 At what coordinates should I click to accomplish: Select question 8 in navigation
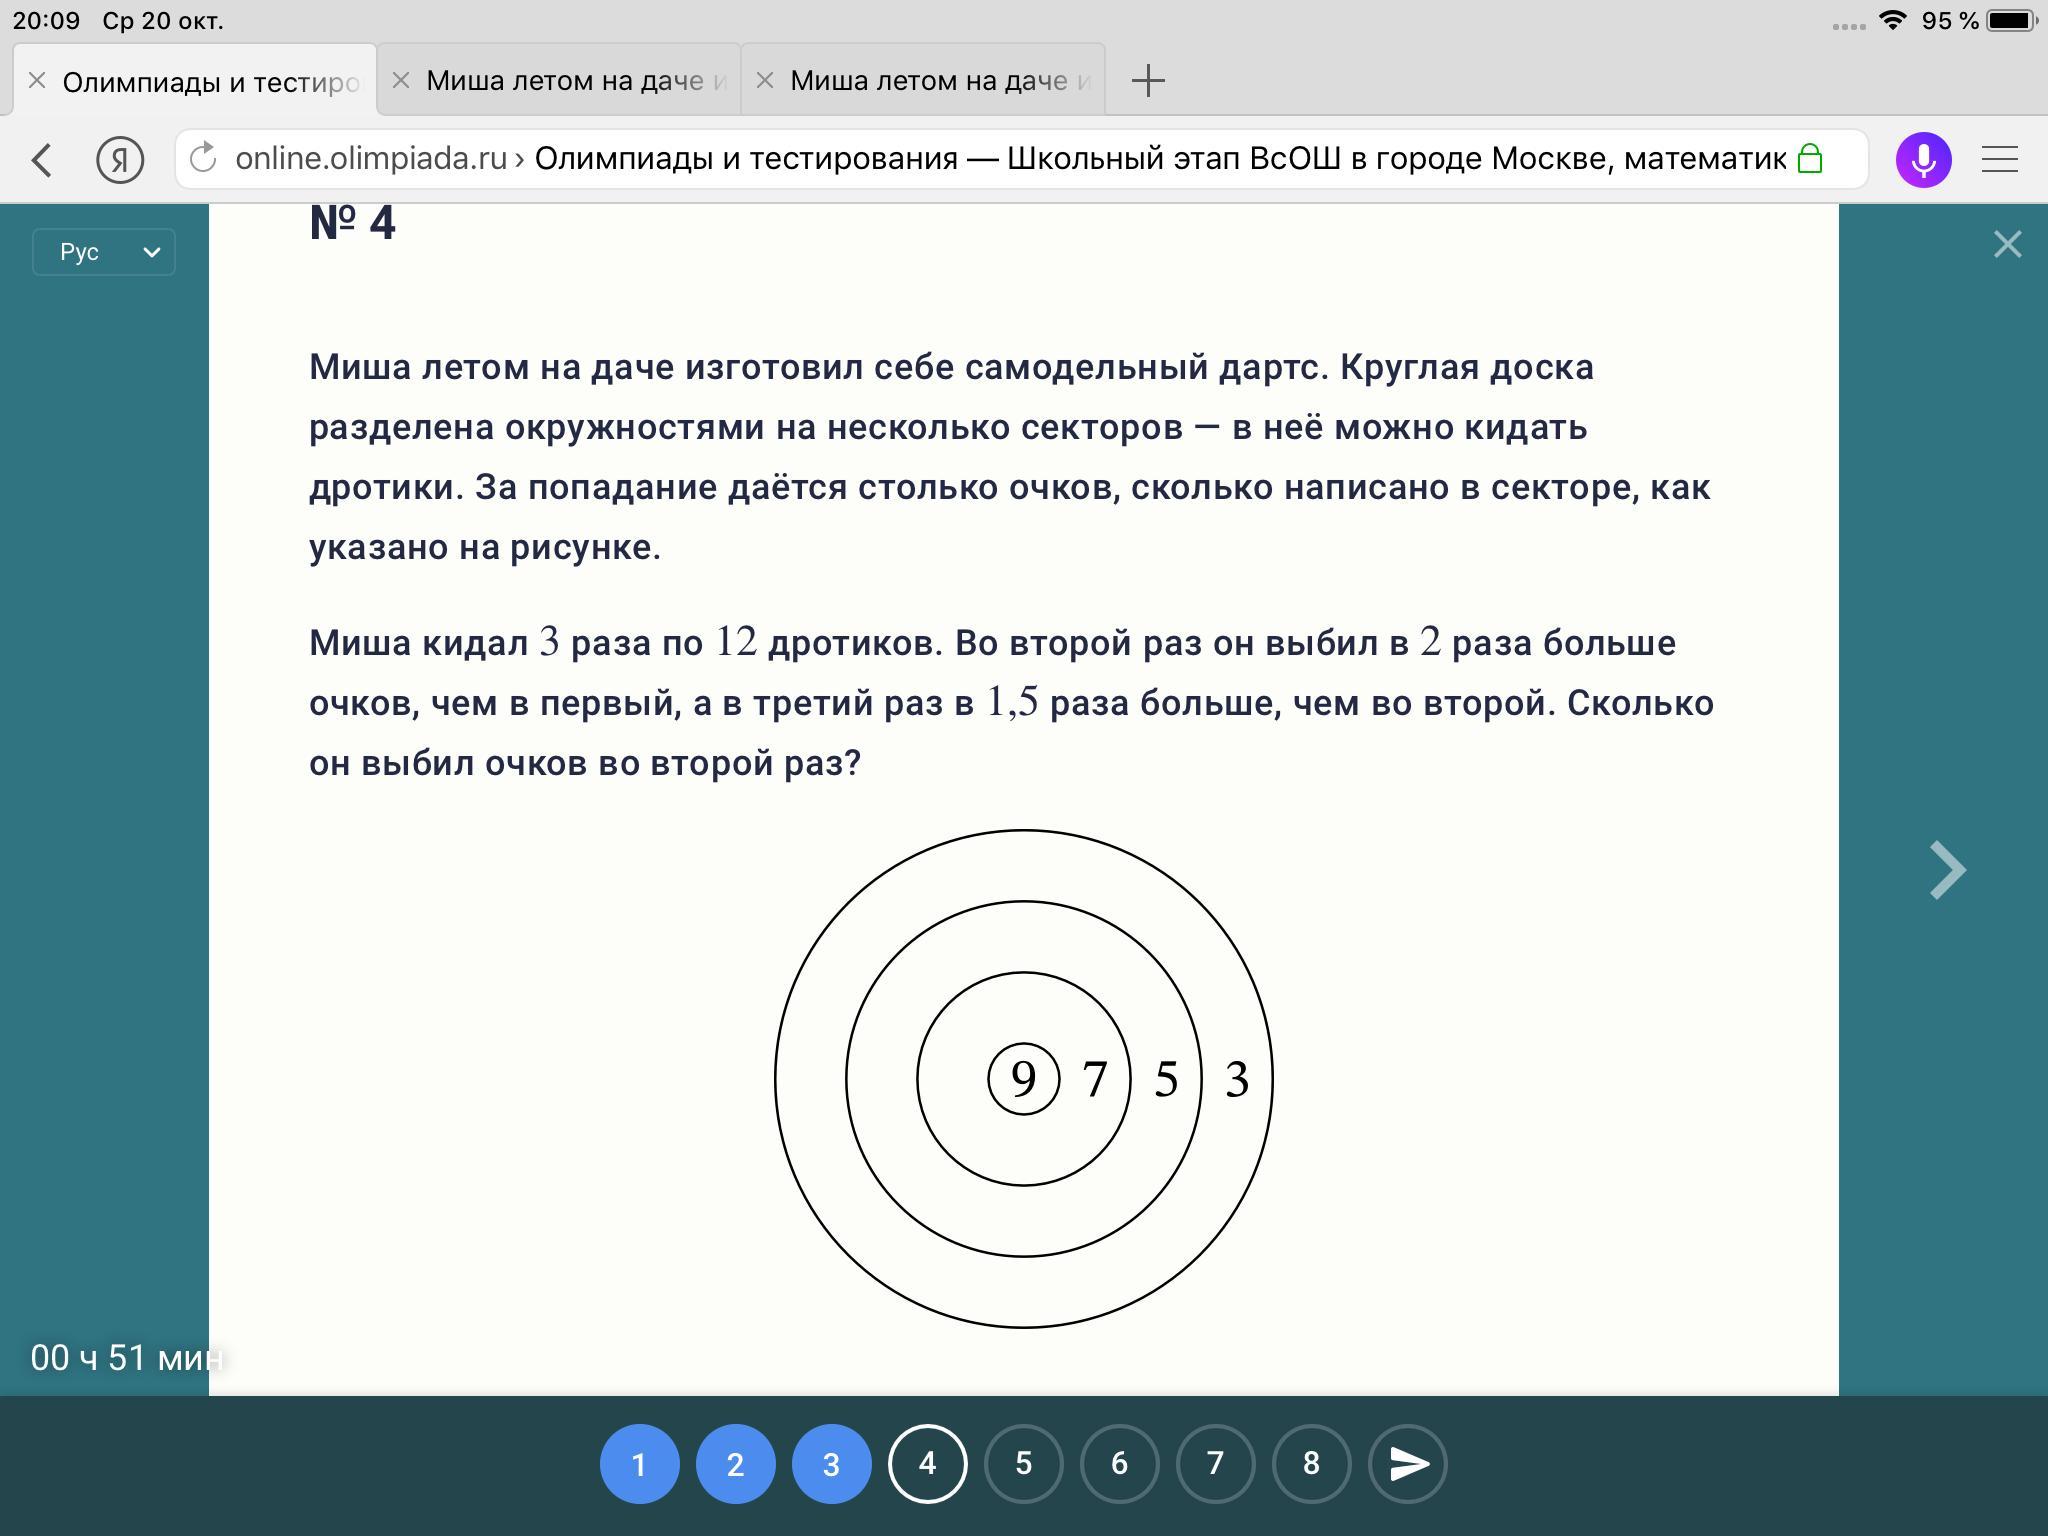(x=1311, y=1464)
